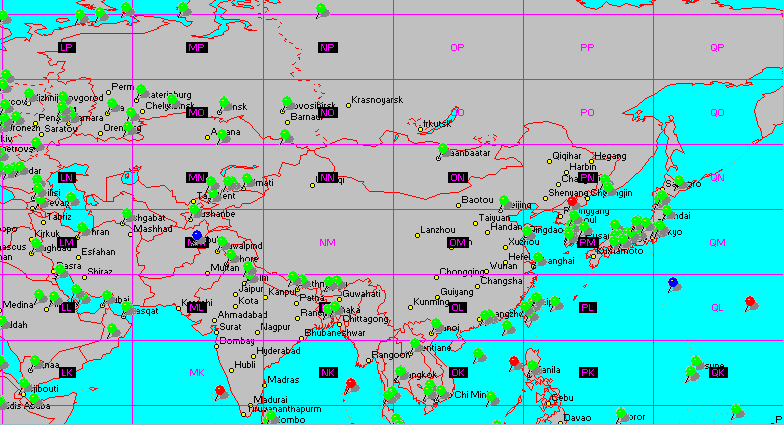
Task: Select the Chongqing city label
Action: click(x=462, y=272)
